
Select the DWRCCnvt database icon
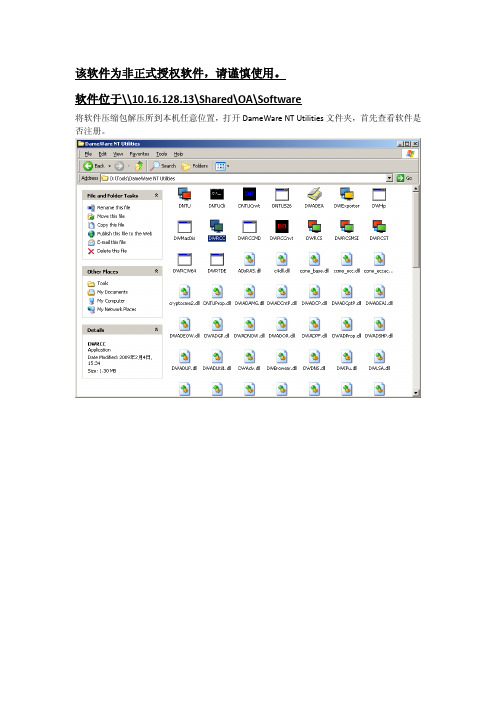[282, 227]
